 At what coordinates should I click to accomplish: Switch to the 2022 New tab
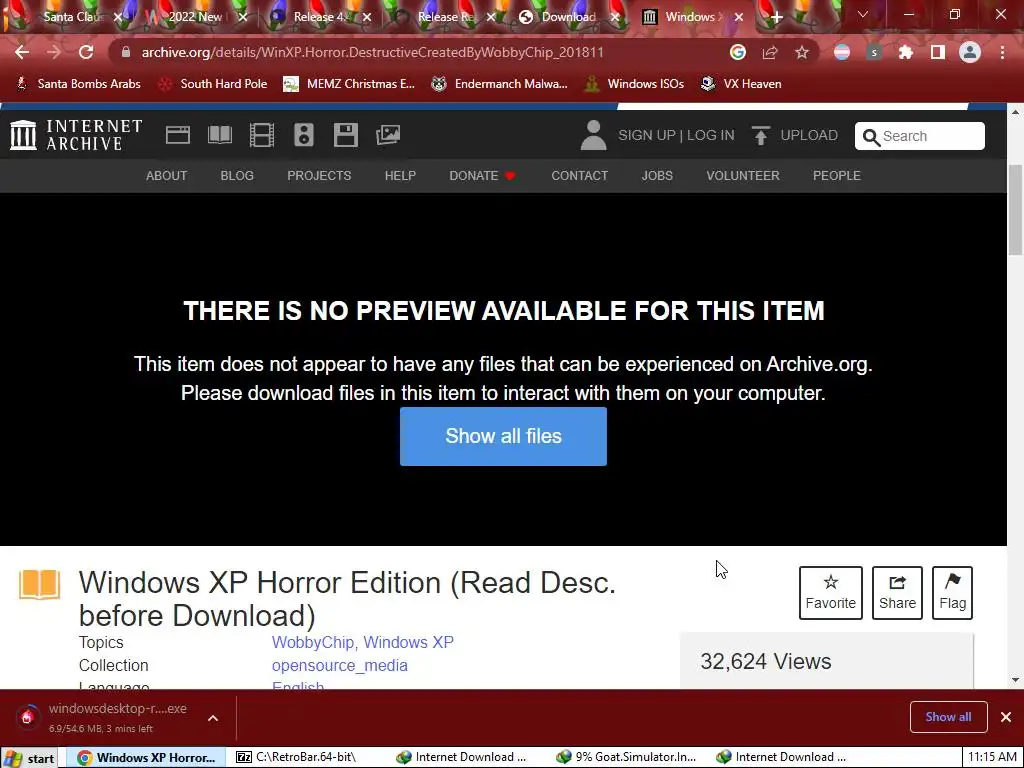tap(195, 17)
